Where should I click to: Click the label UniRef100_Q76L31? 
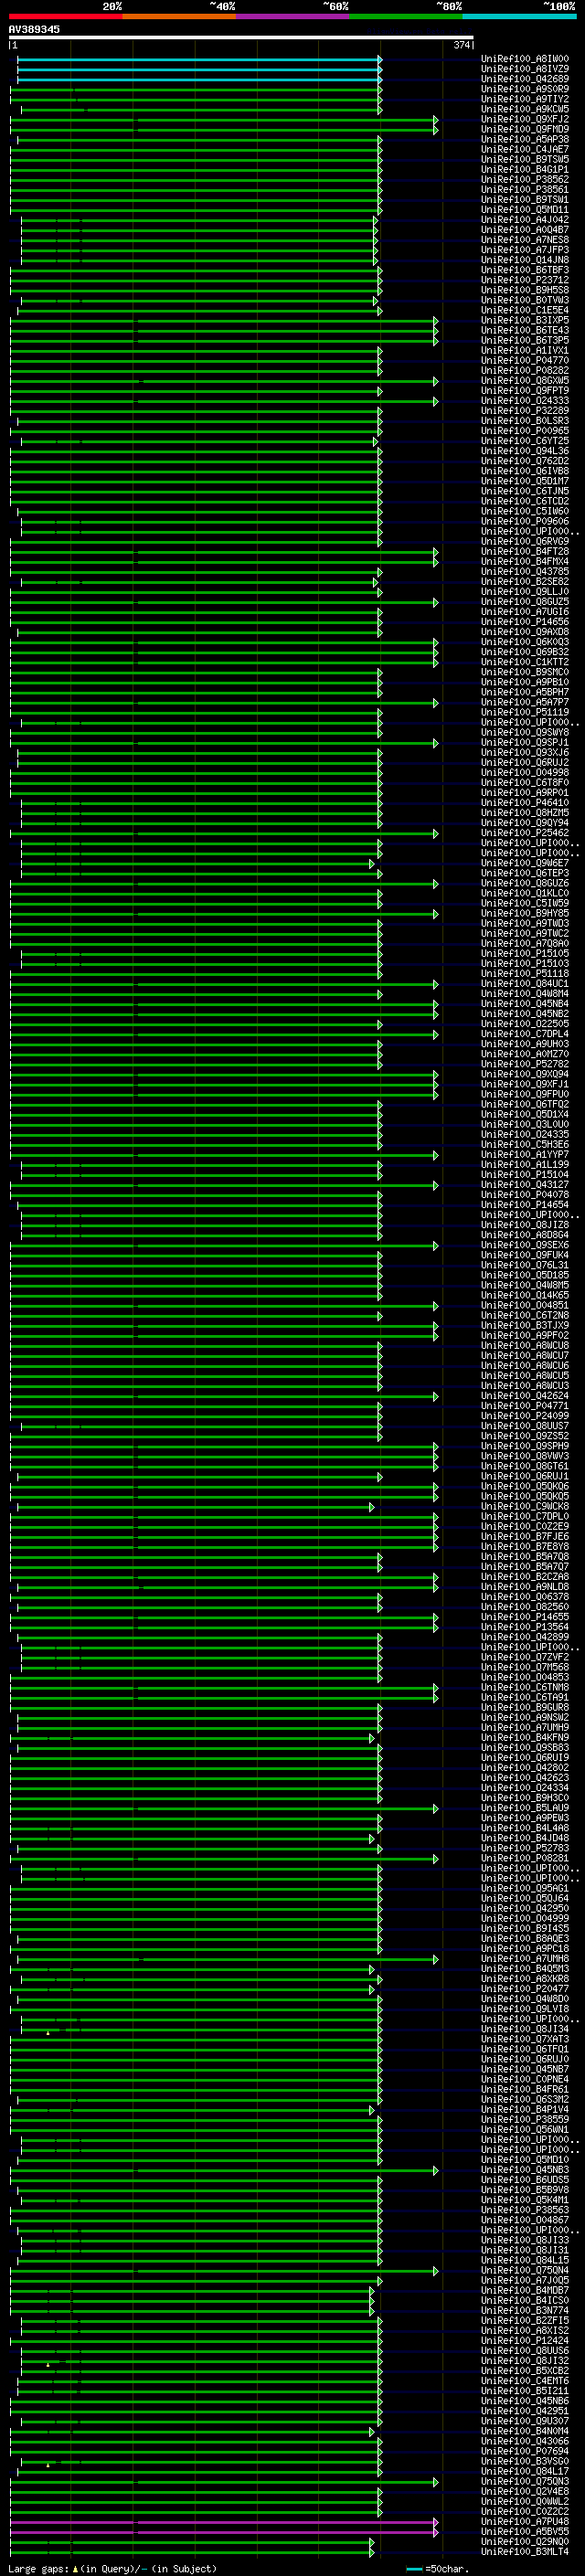pyautogui.click(x=525, y=1265)
